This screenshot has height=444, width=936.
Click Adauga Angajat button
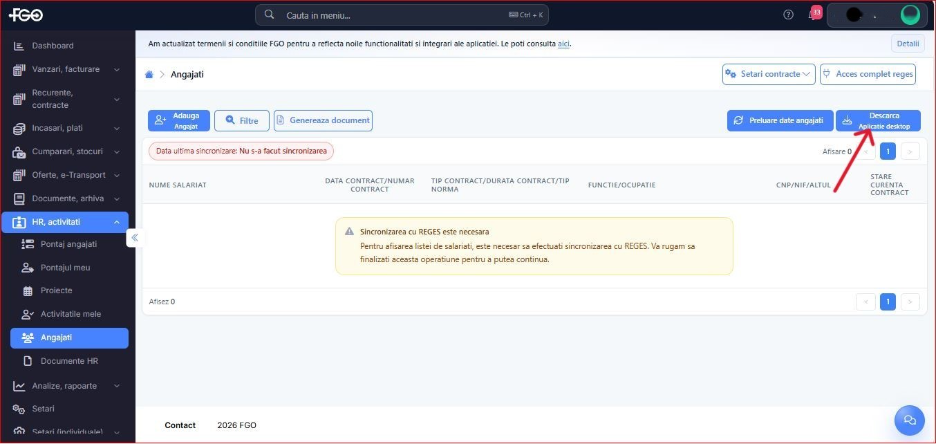(179, 121)
